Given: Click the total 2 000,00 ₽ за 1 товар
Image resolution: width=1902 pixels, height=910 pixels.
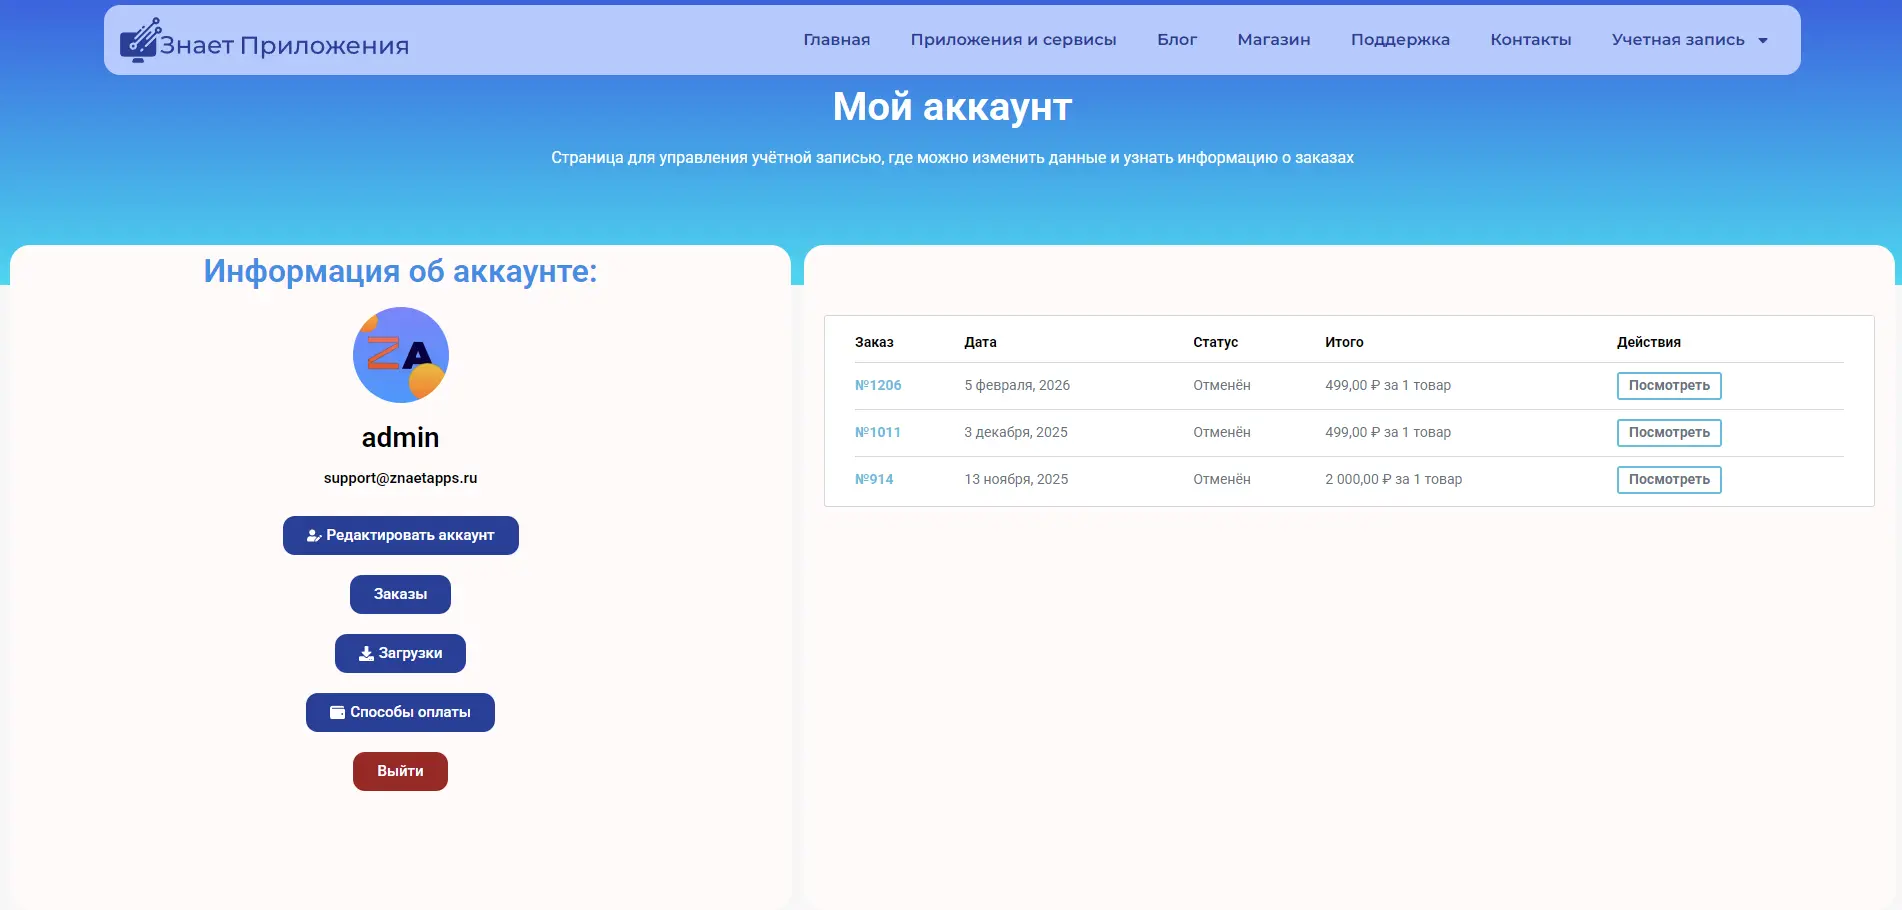Looking at the screenshot, I should 1393,479.
